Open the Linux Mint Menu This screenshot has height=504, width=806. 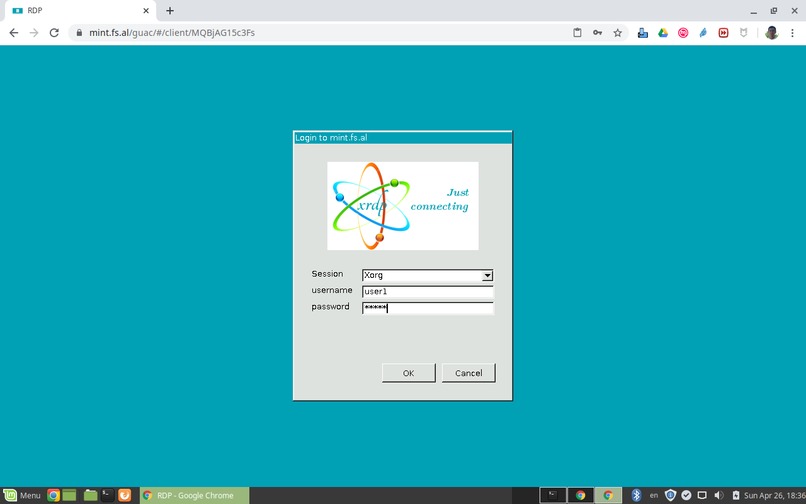[x=22, y=495]
